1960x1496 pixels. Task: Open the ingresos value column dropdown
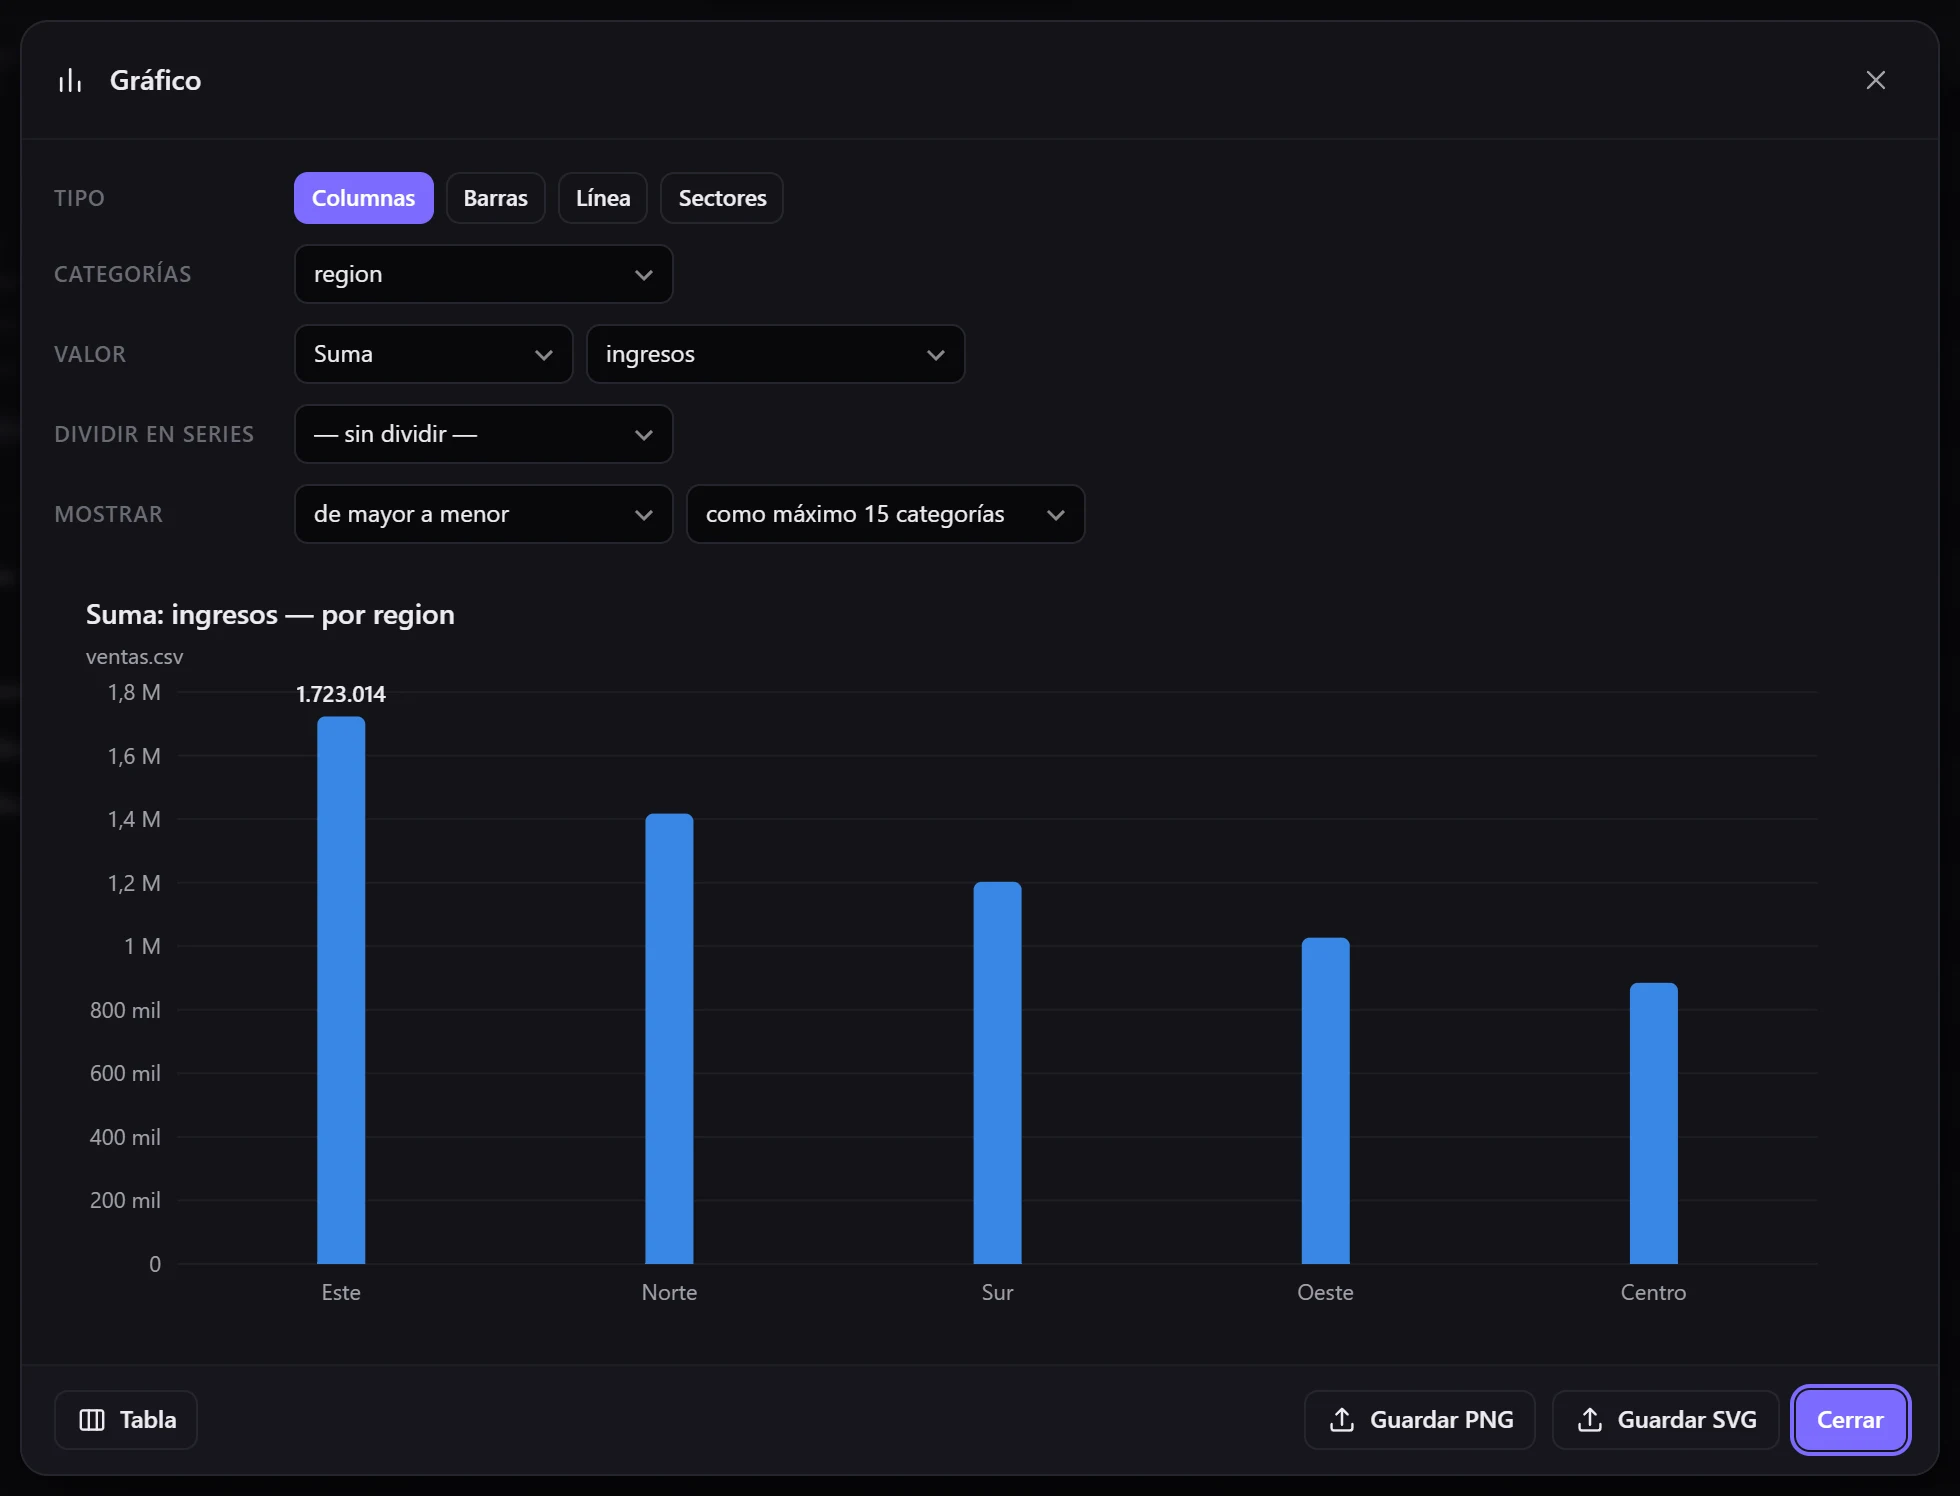point(775,354)
